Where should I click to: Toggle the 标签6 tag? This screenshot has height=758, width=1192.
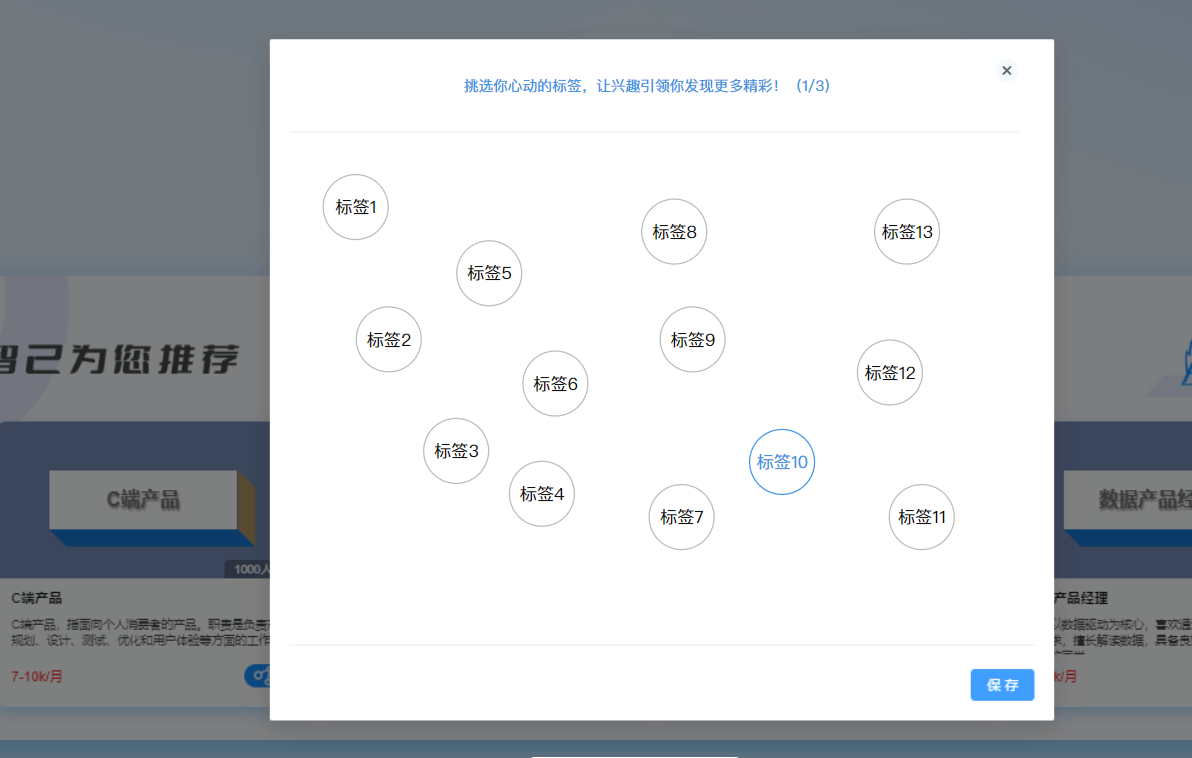555,384
